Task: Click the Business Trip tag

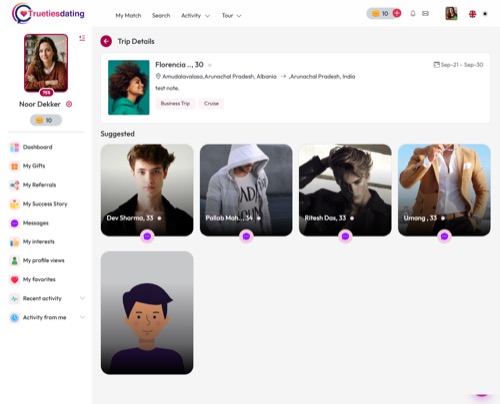Action: [x=175, y=103]
